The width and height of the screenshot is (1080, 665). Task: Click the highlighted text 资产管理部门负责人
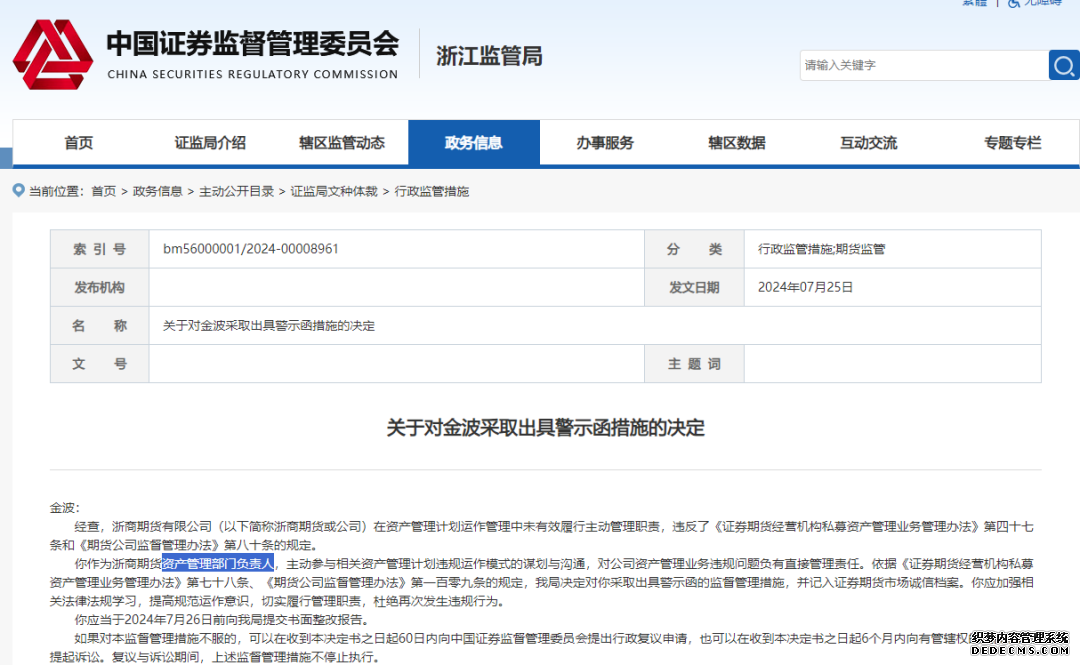218,564
